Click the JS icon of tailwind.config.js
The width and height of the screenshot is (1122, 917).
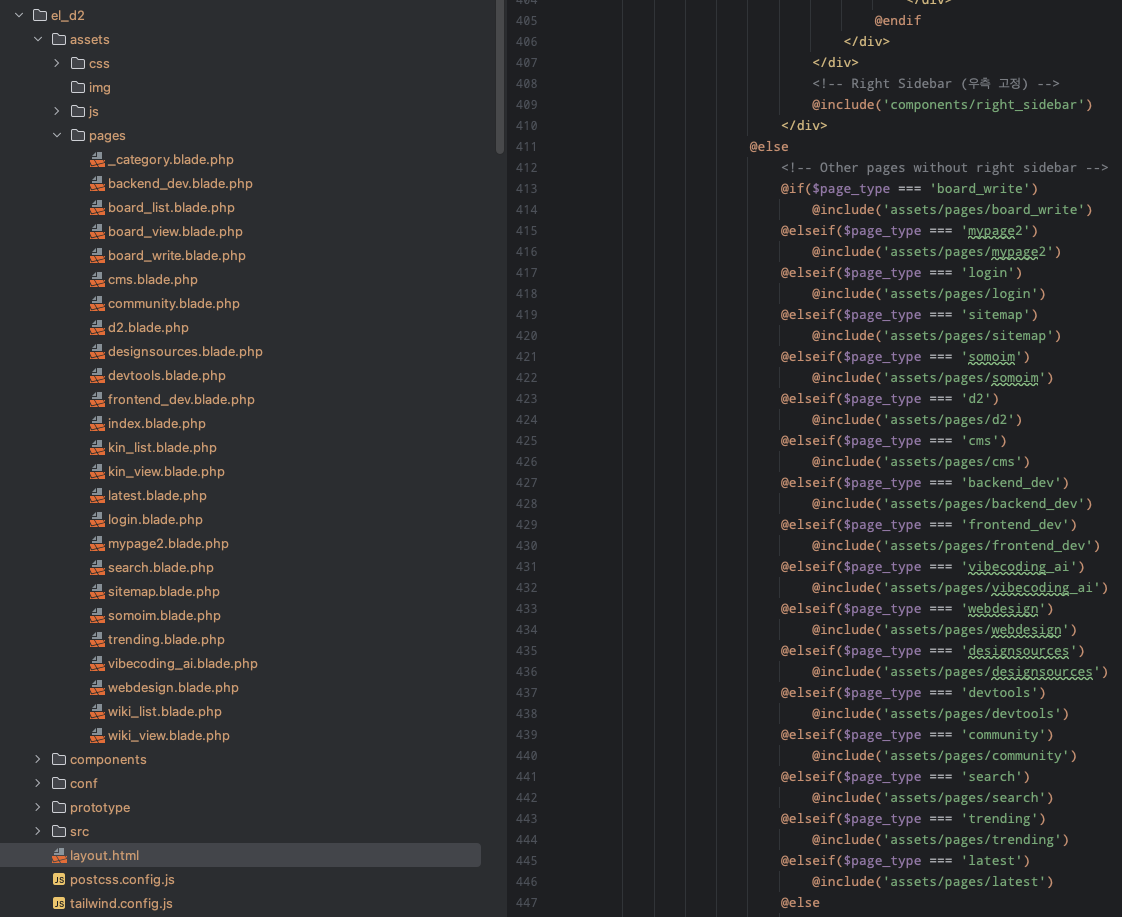[x=59, y=904]
